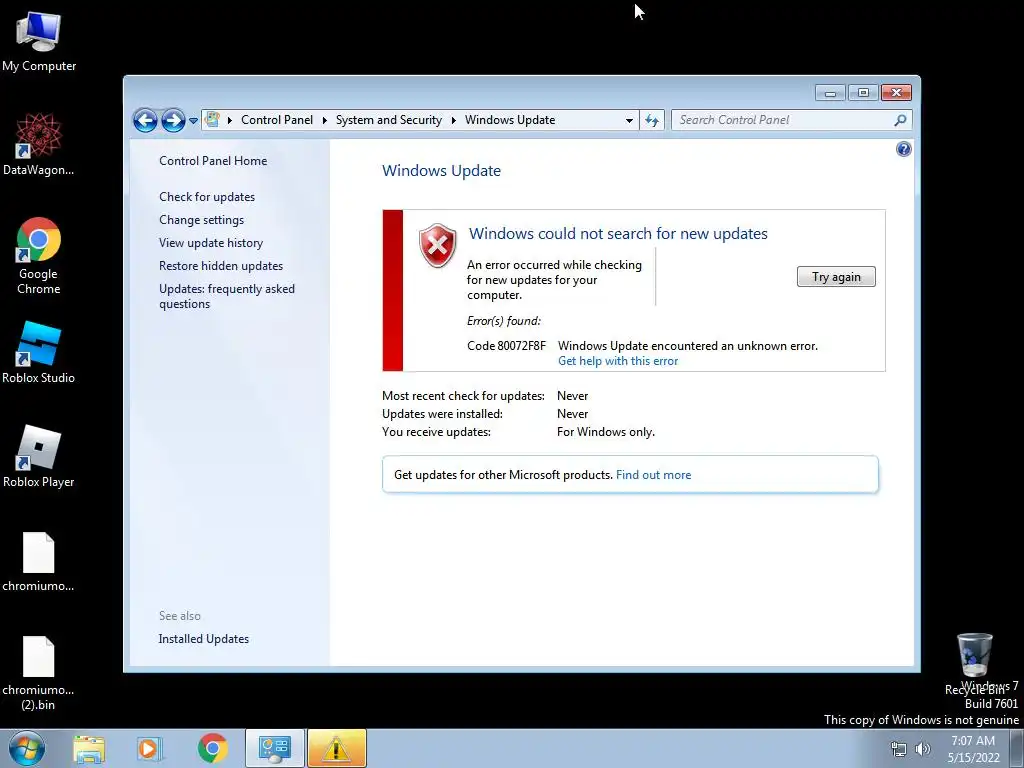Select Control Panel in the breadcrumb
The width and height of the screenshot is (1024, 768).
point(277,120)
